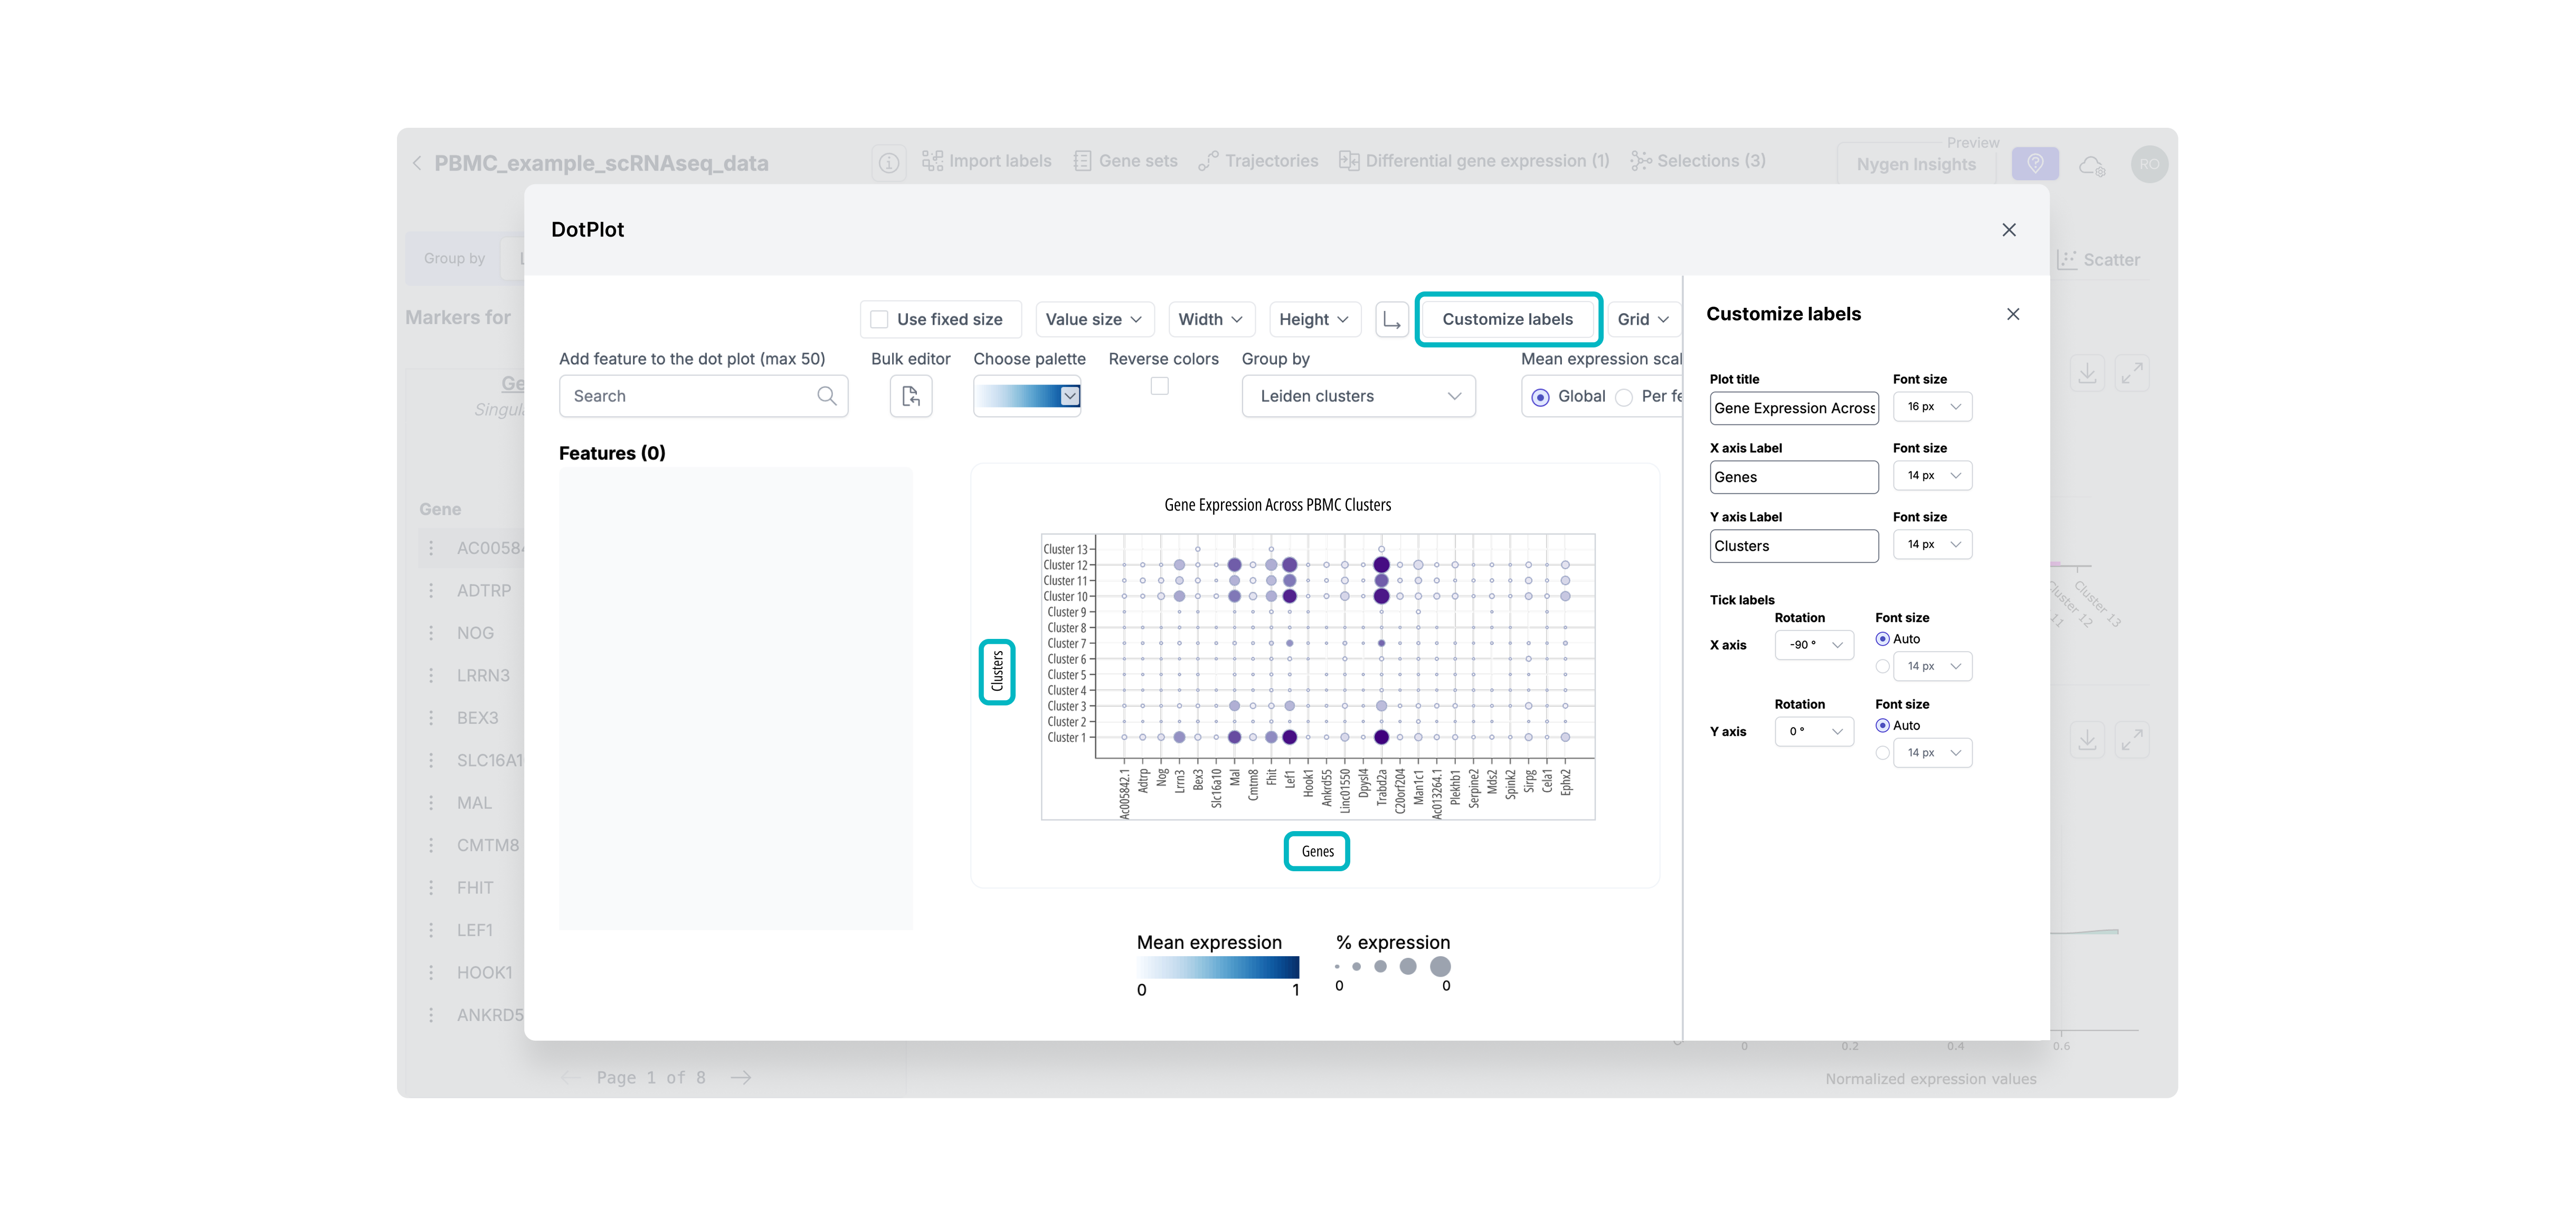Screen dimensions: 2576x1225
Task: Click the info circle icon in header
Action: tap(888, 162)
